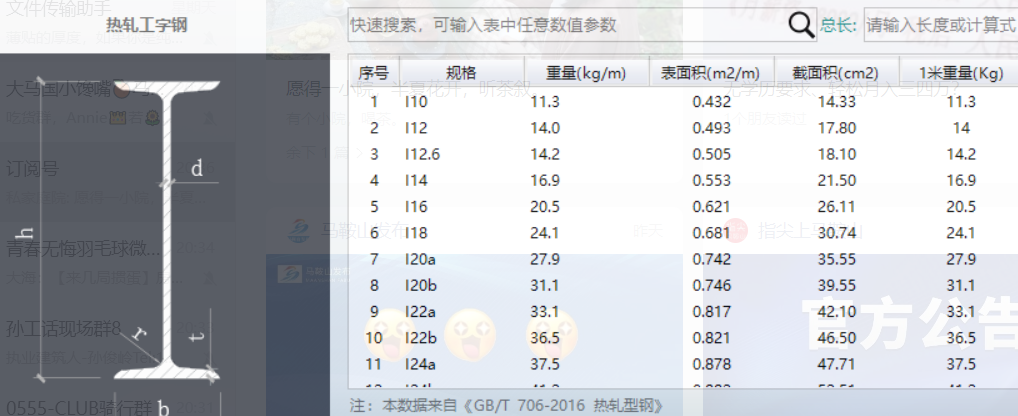
Task: Select the I20b specification row
Action: [x=683, y=286]
